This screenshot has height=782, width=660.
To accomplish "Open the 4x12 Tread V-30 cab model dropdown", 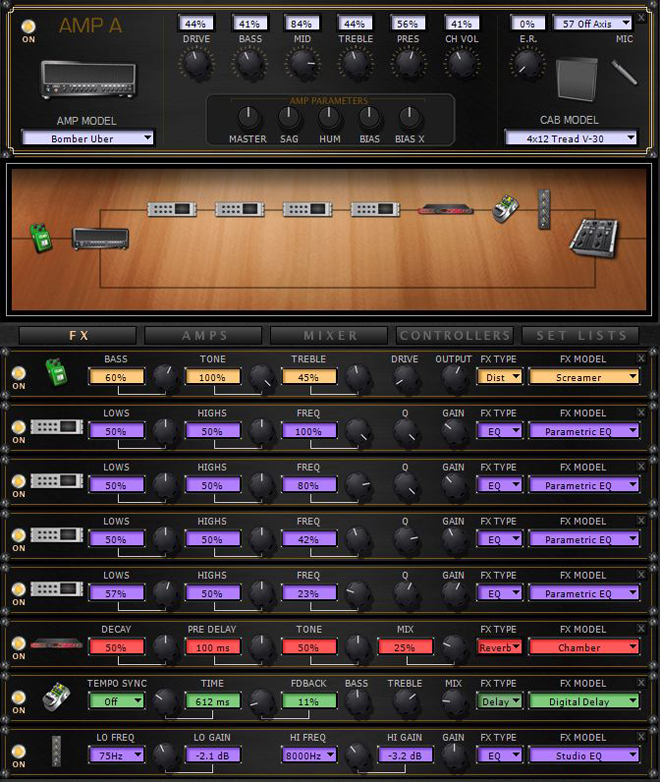I will (571, 138).
